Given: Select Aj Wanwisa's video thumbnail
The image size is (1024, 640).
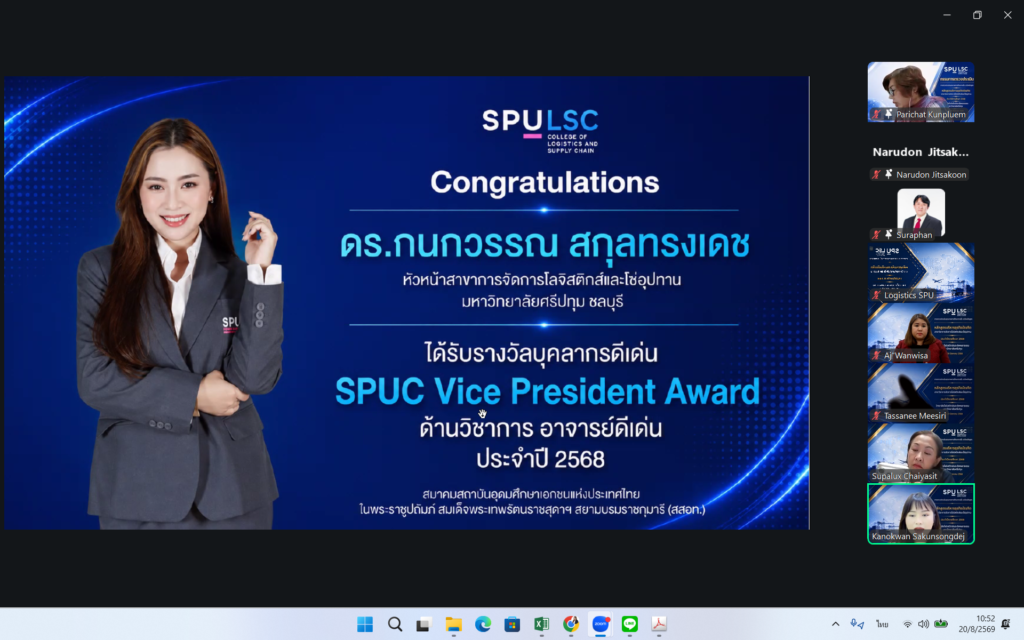Looking at the screenshot, I should click(921, 333).
